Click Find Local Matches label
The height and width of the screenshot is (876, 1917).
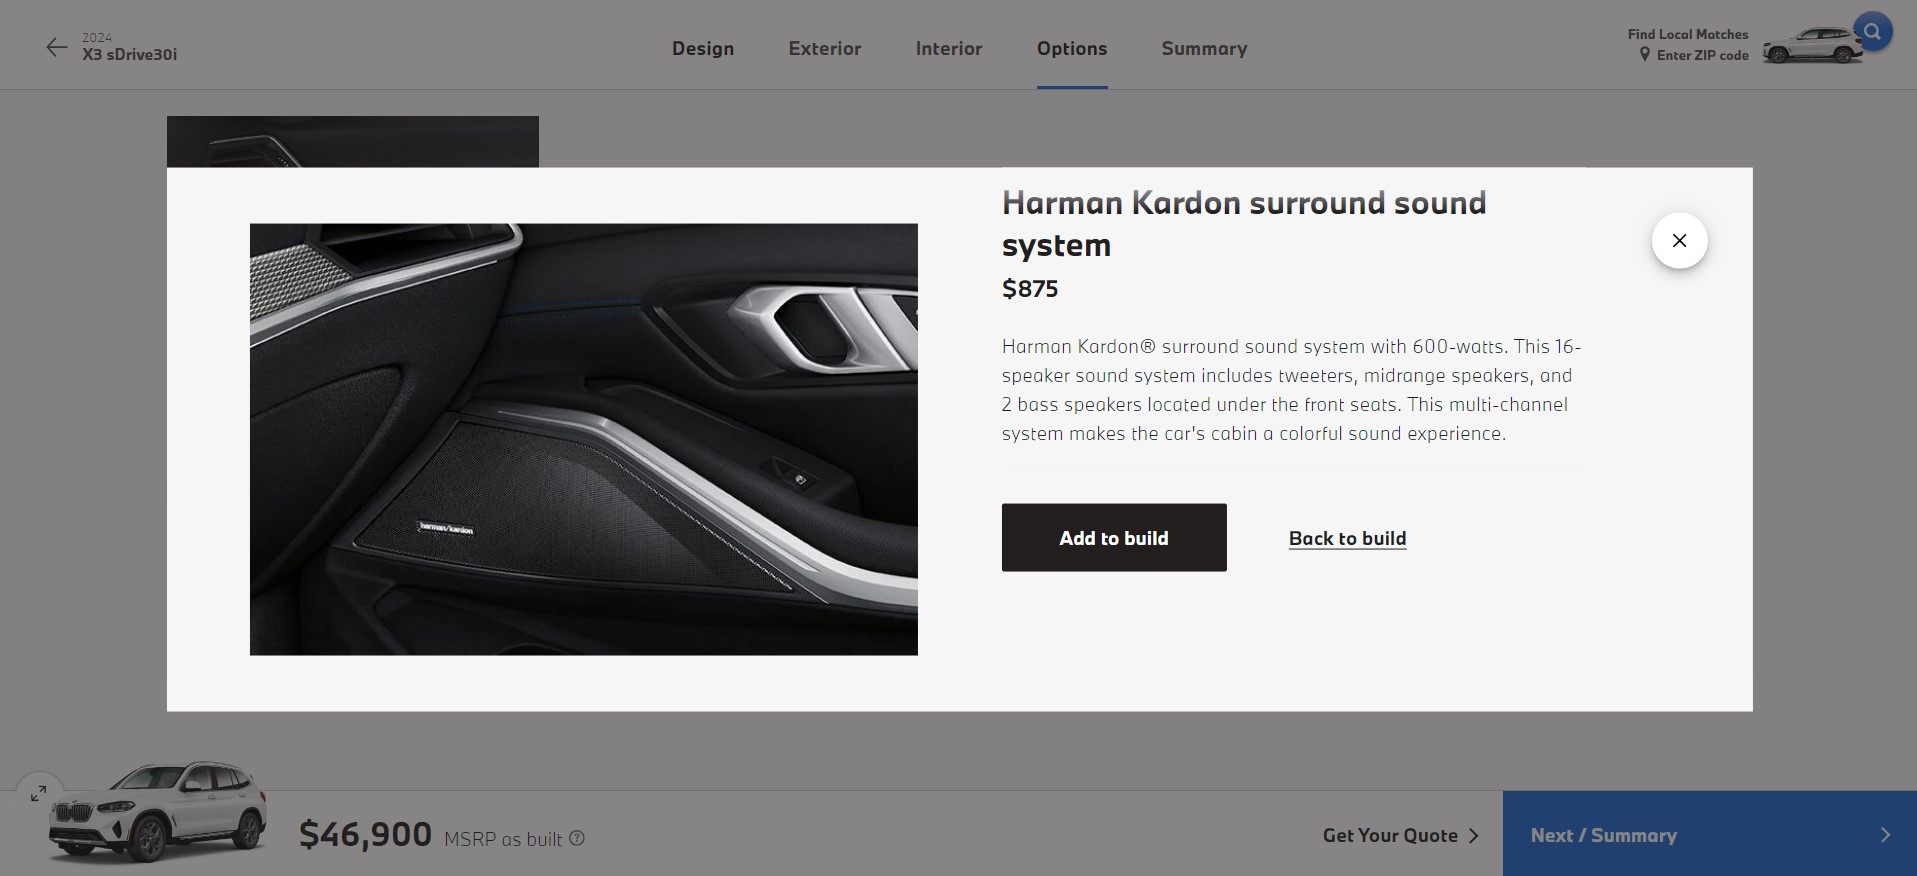click(1688, 34)
